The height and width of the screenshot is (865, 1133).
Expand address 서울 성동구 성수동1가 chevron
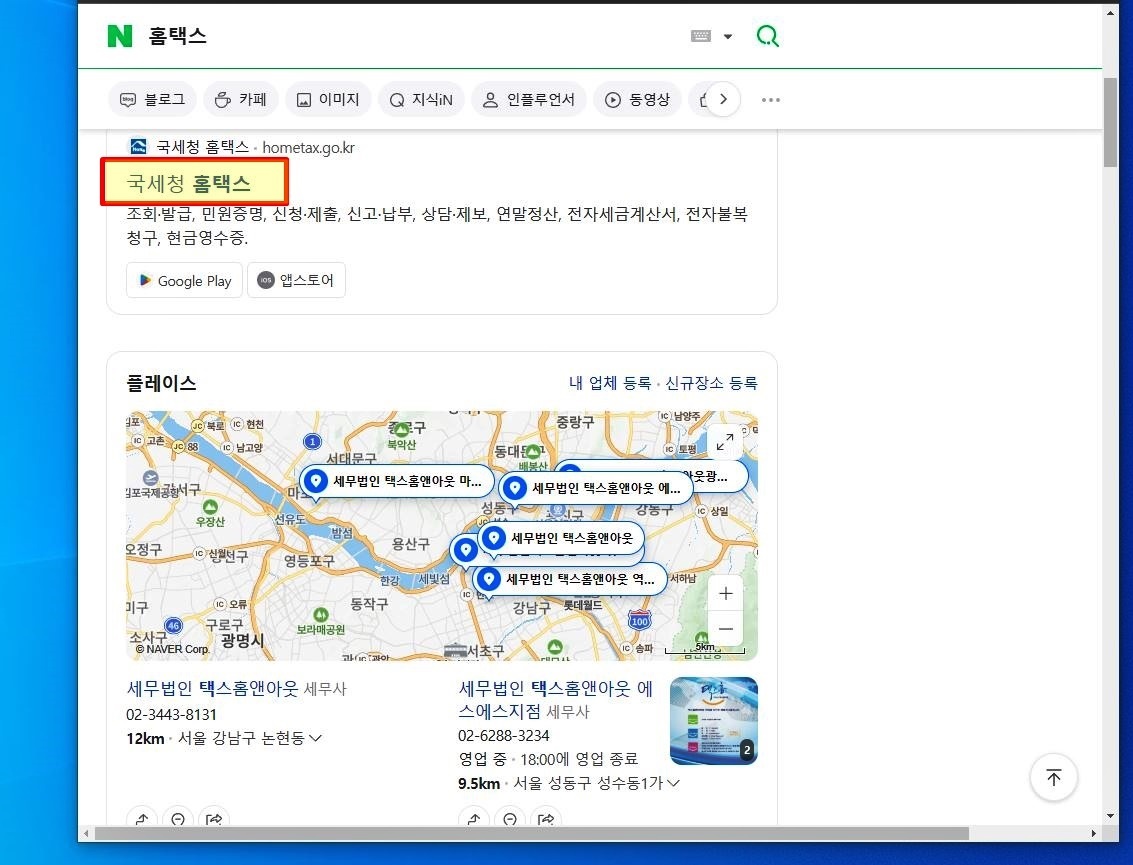[673, 783]
